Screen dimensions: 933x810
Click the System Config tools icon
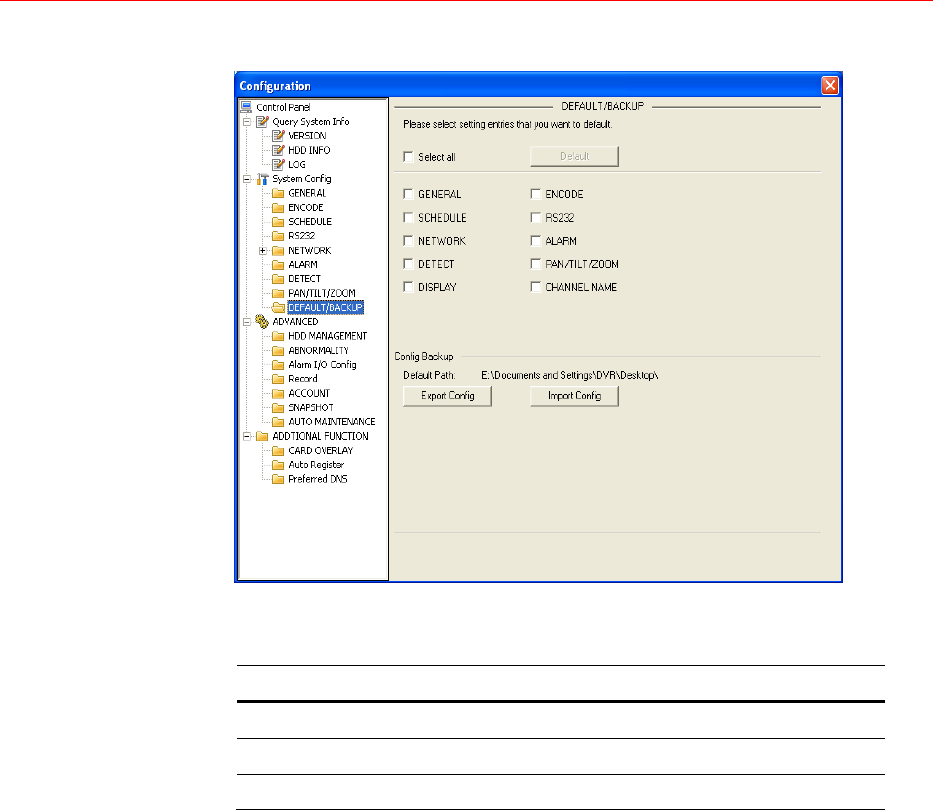point(262,179)
